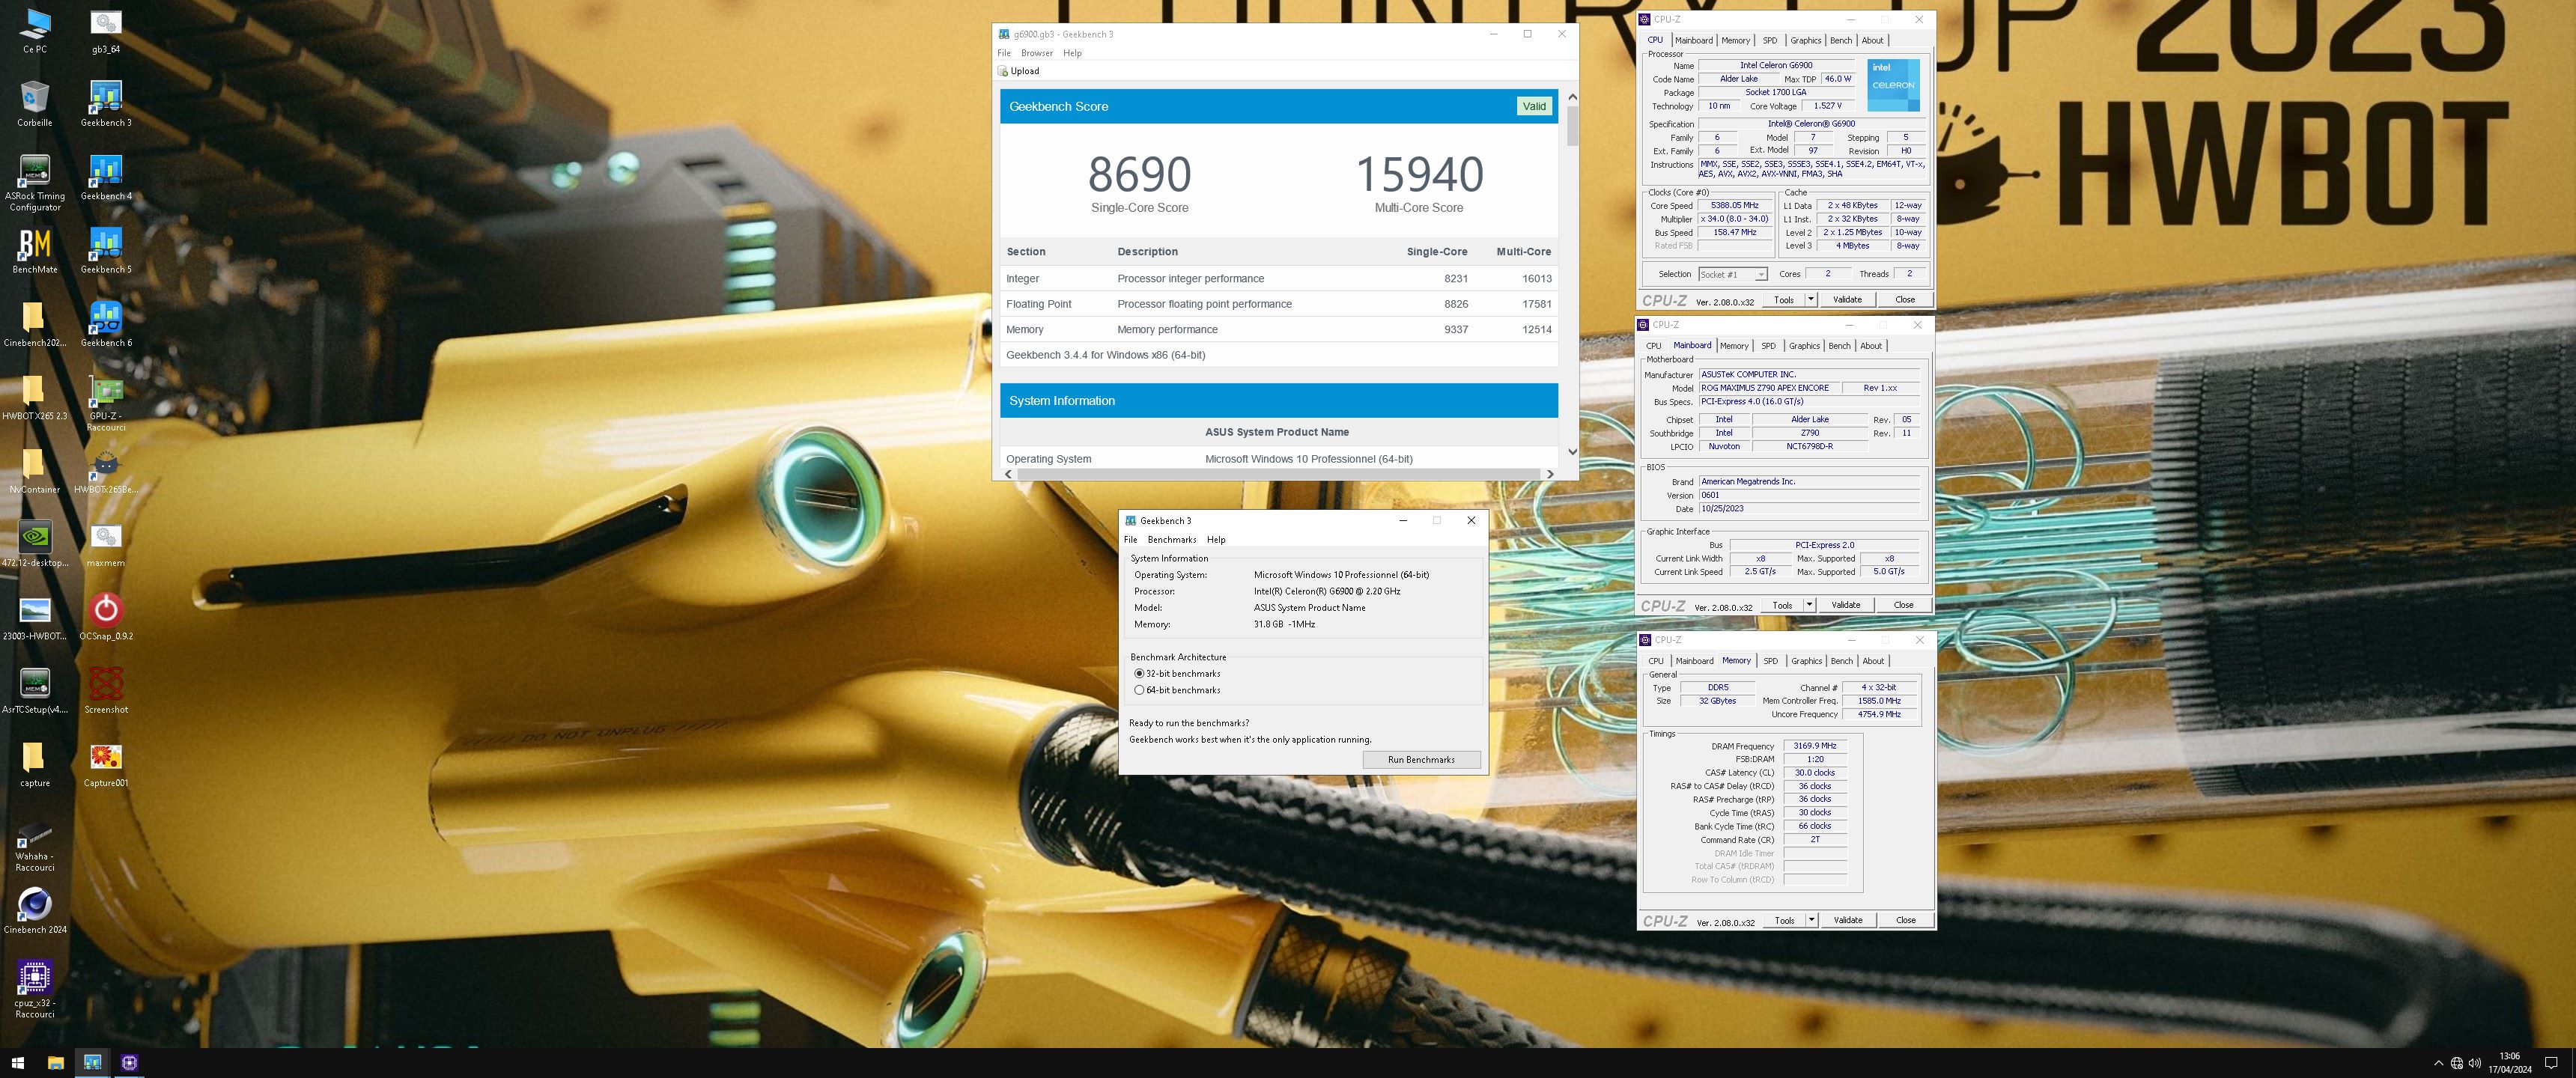Click the Run Benchmarks button

(1421, 760)
